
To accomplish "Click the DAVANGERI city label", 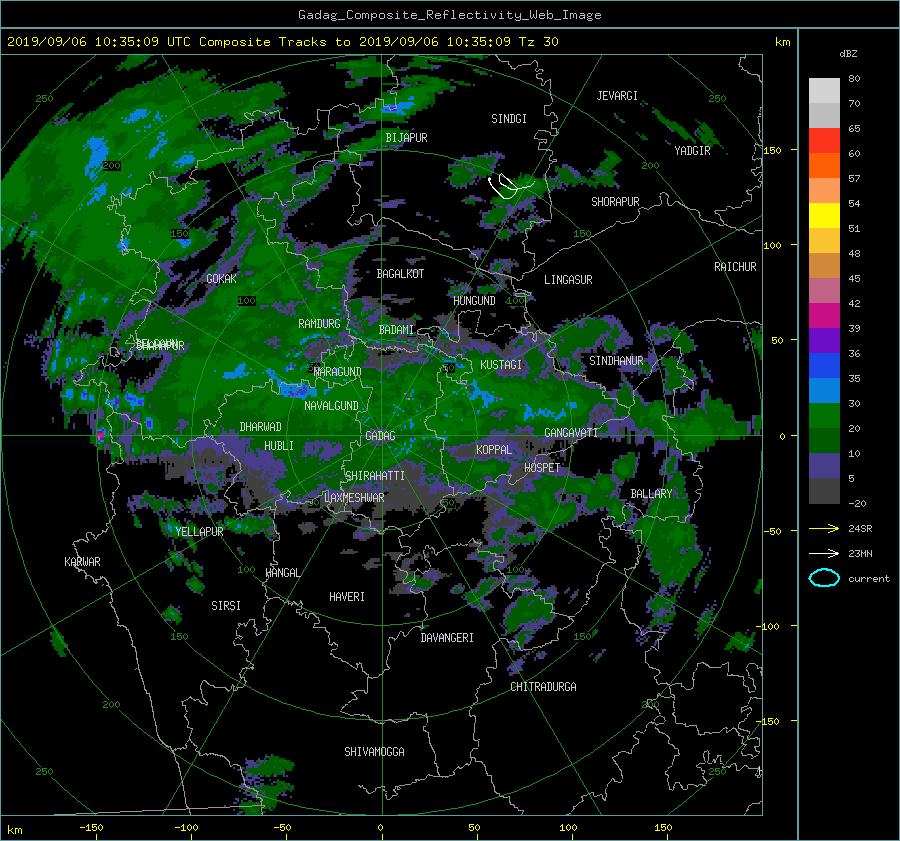I will tap(447, 638).
